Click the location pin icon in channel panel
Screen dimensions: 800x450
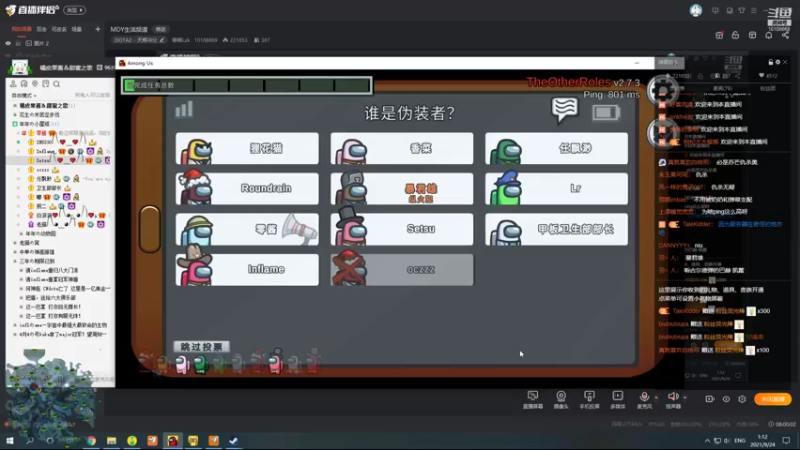(x=35, y=84)
